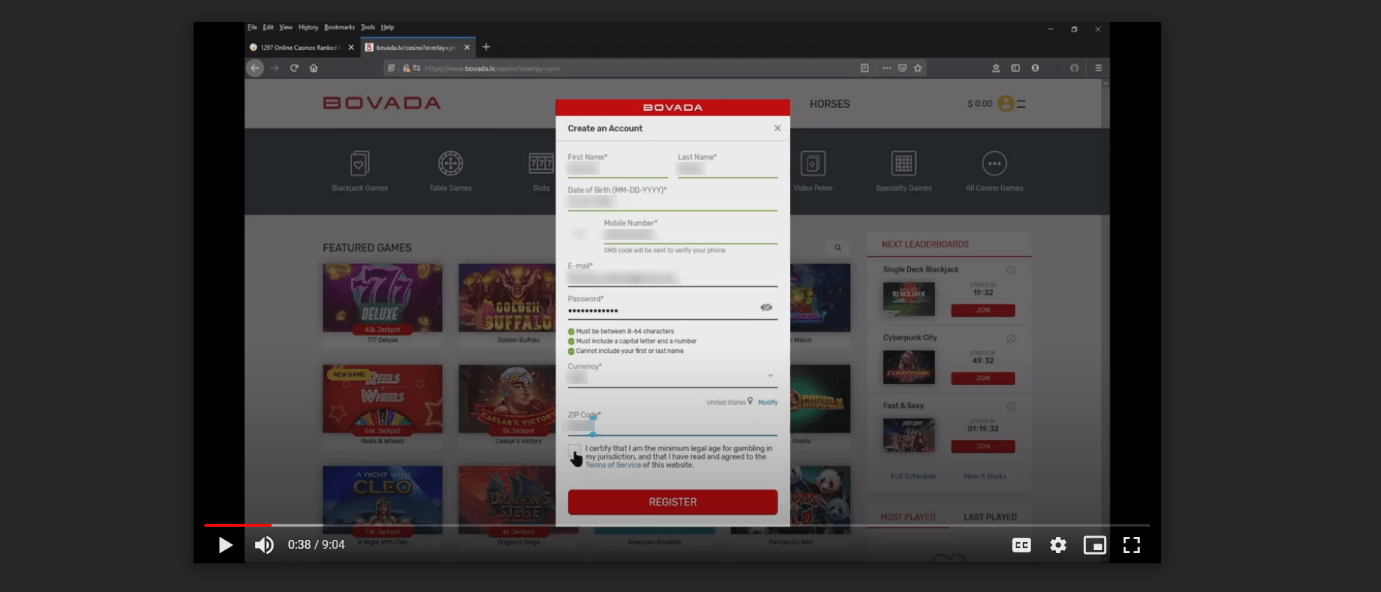Join the Single Deck Blackjack leaderboard
The image size is (1381, 592).
(x=983, y=311)
